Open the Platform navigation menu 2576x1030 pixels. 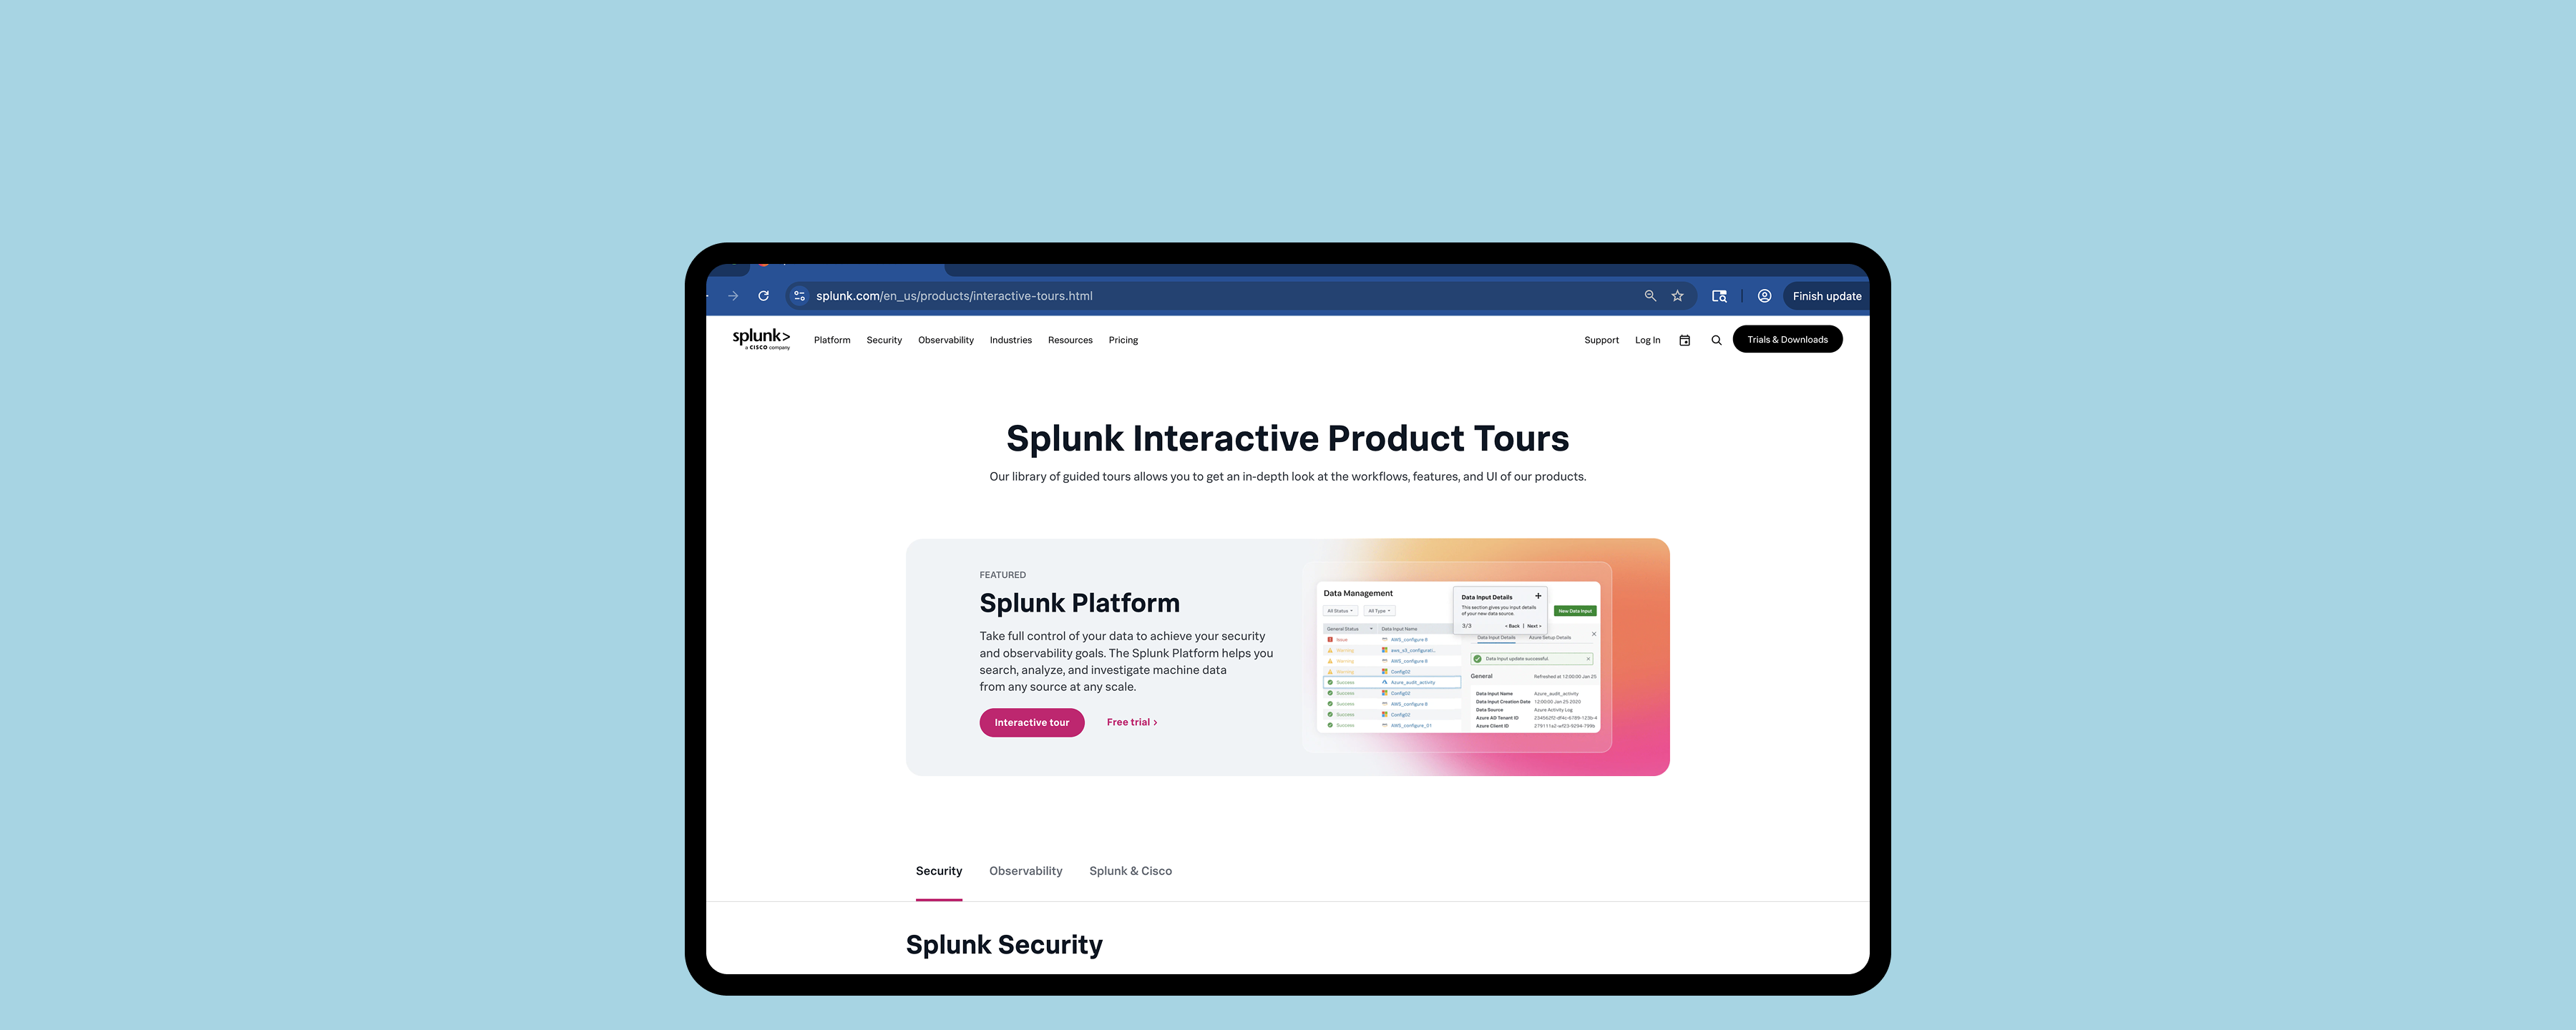pyautogui.click(x=831, y=340)
